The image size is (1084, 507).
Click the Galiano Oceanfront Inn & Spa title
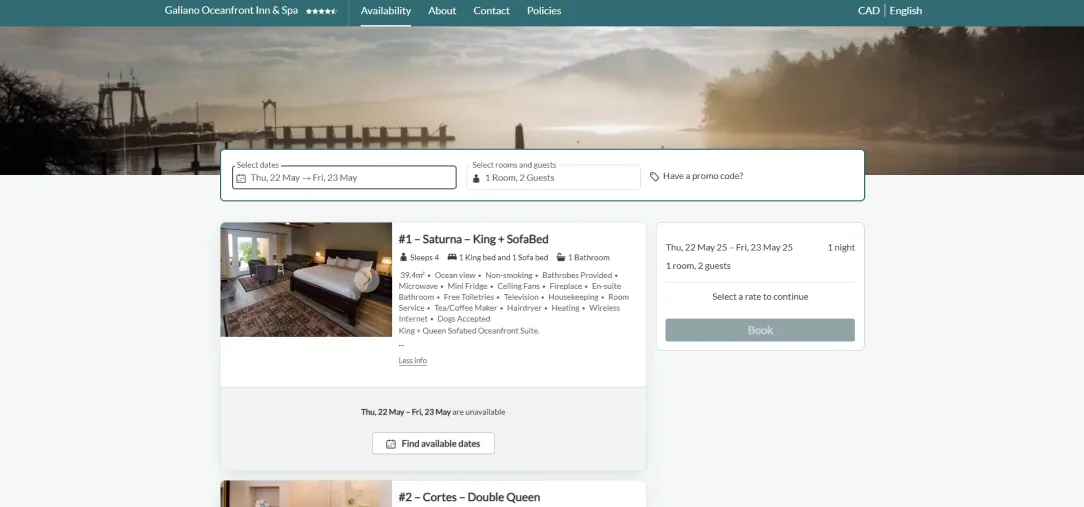231,10
